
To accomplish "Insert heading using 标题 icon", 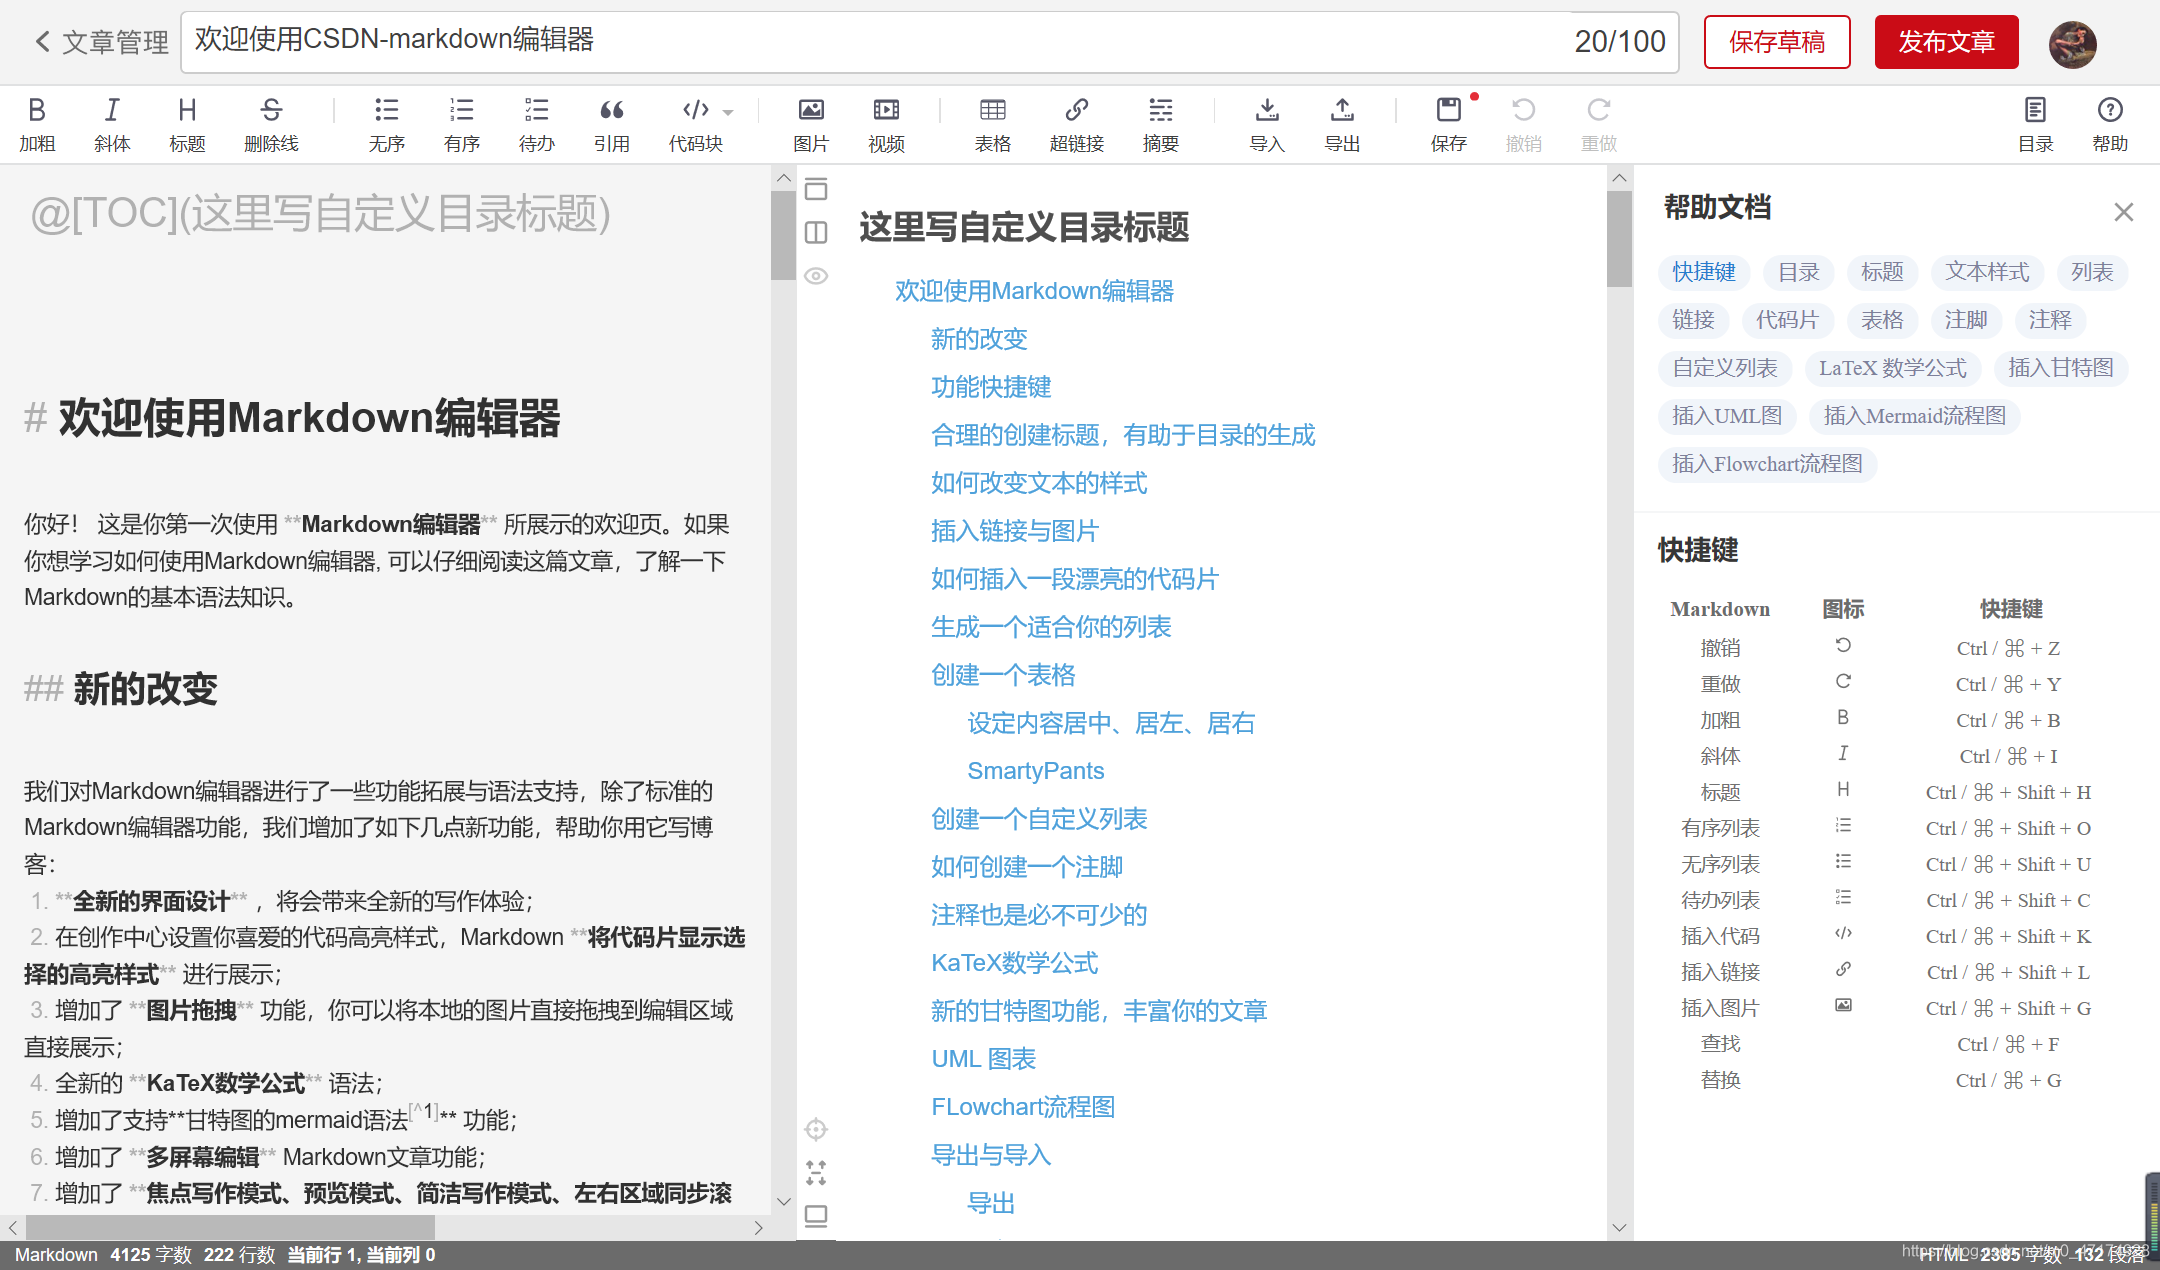I will [187, 124].
